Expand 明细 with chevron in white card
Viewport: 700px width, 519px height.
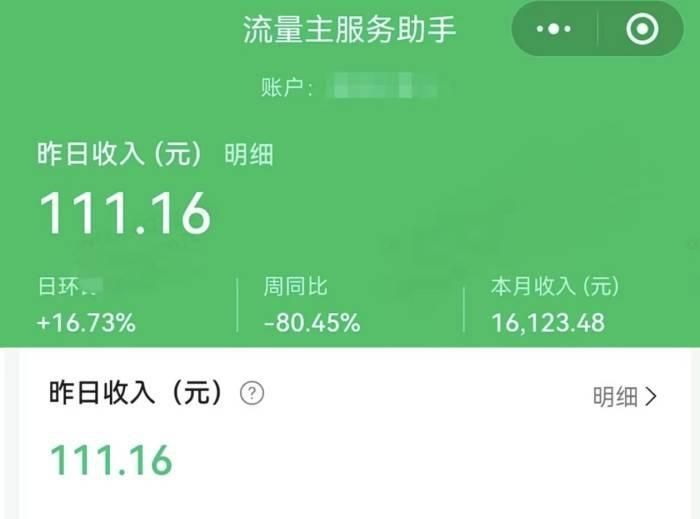(x=625, y=396)
